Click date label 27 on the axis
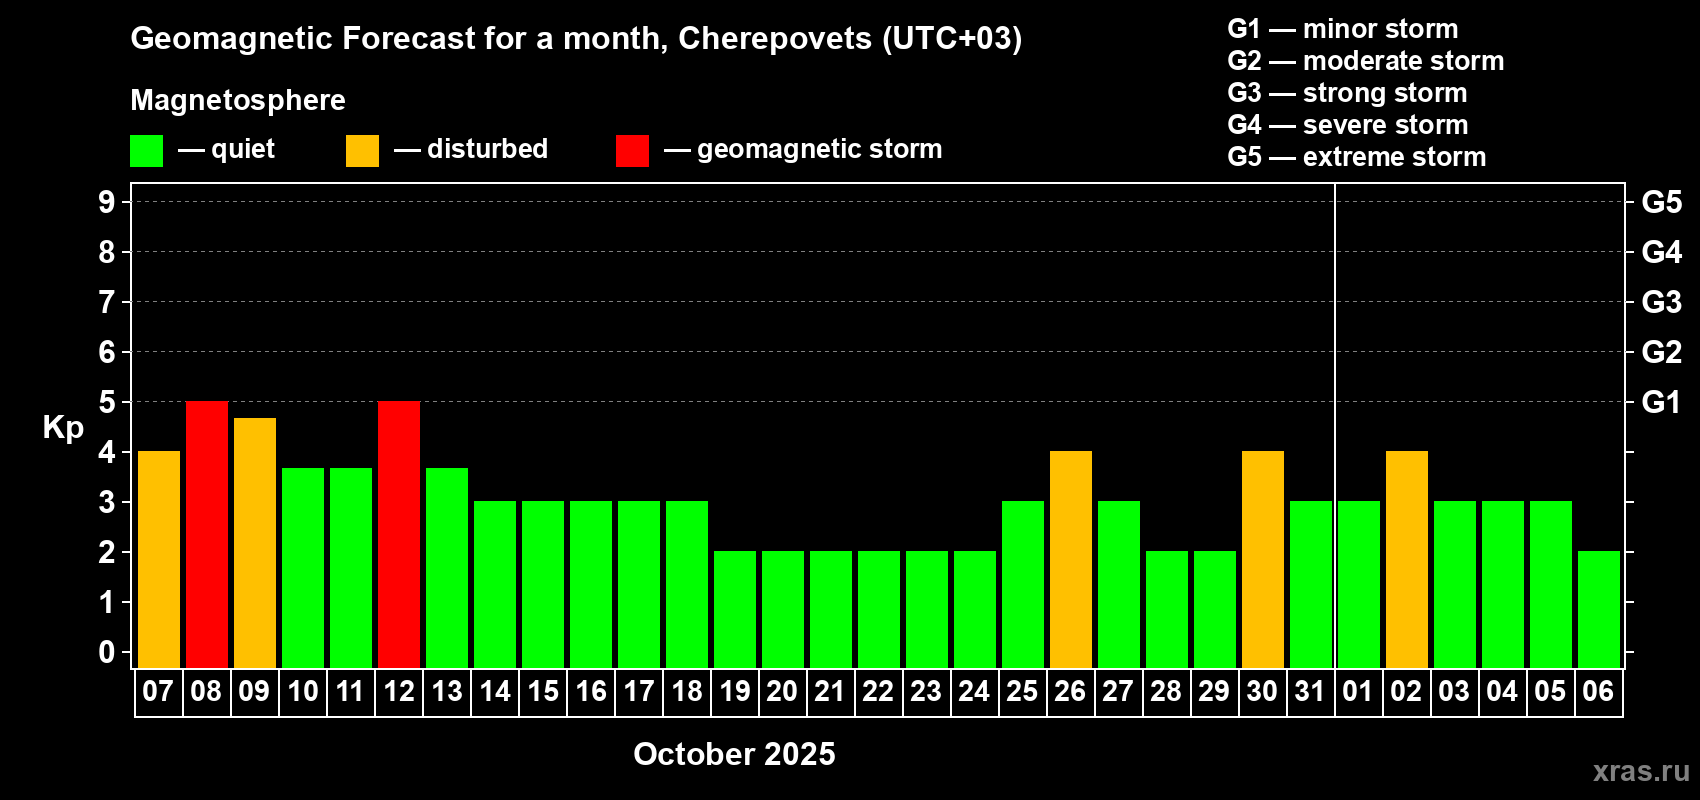1700x800 pixels. (x=1118, y=691)
